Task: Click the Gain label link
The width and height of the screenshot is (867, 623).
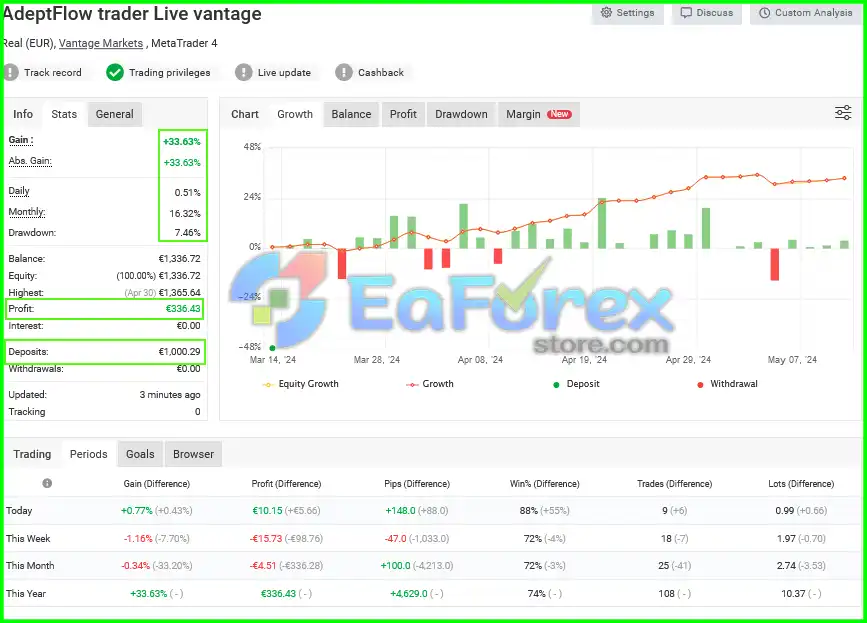Action: pyautogui.click(x=21, y=140)
